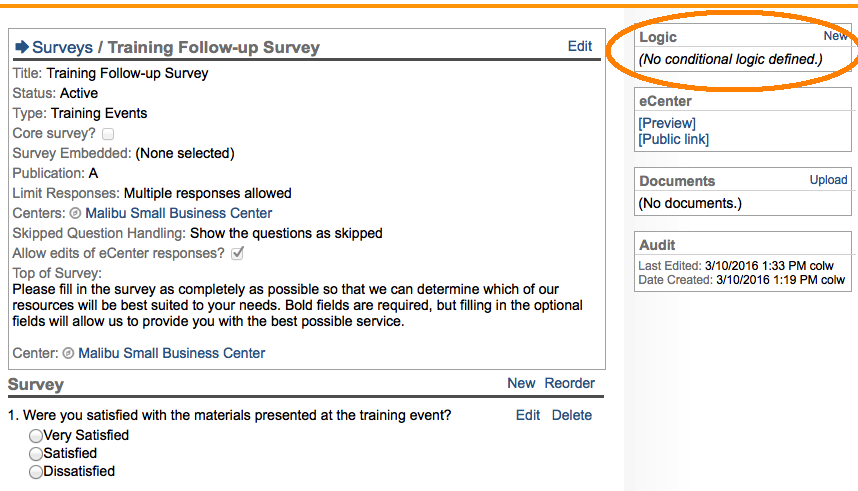Reorder the survey questions
The image size is (858, 491).
[570, 383]
